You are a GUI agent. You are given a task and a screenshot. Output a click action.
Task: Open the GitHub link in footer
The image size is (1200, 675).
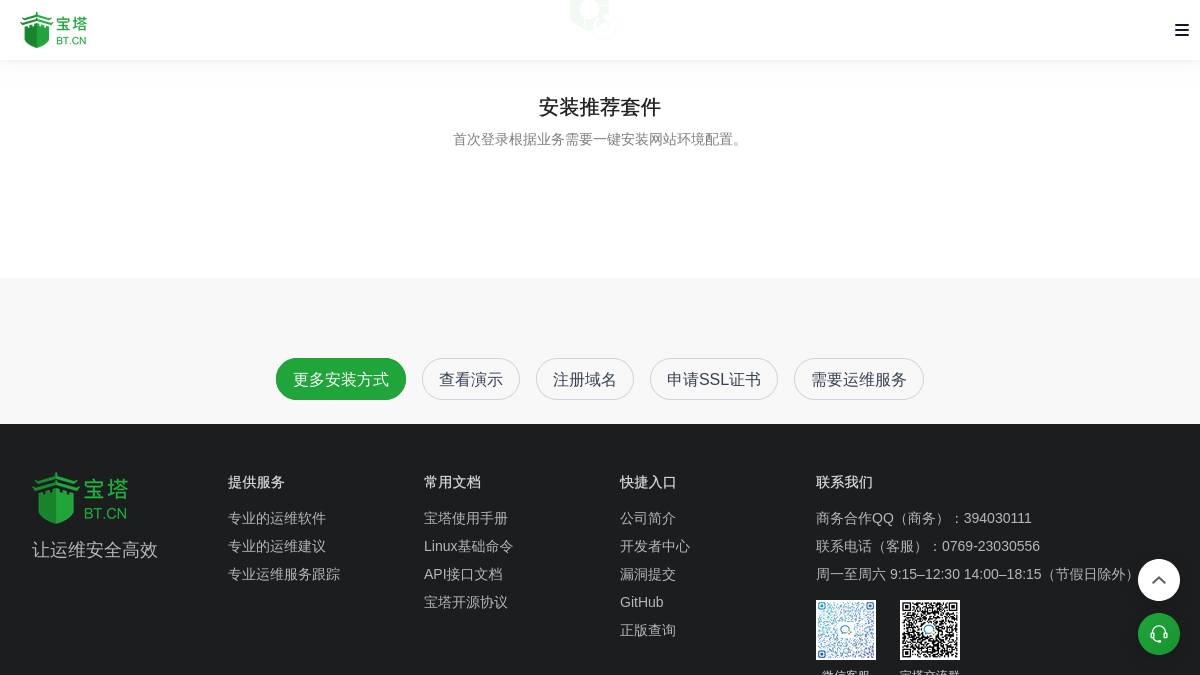click(642, 602)
